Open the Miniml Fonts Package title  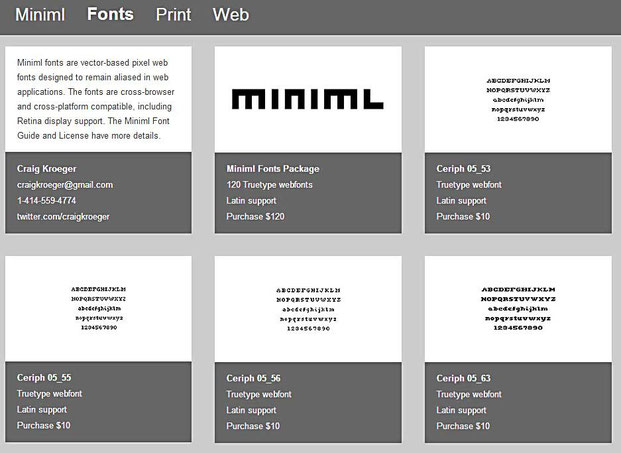[272, 169]
